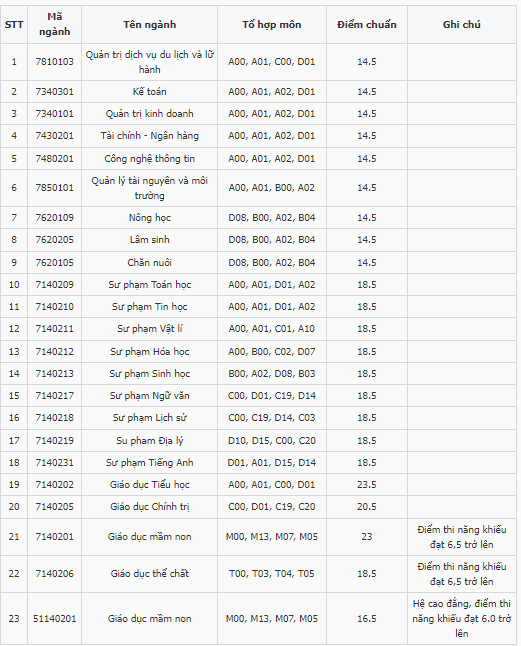Screen dimensions: 521x646
Task: Select the 'Sư phạm Toán học' cell
Action: click(x=150, y=285)
